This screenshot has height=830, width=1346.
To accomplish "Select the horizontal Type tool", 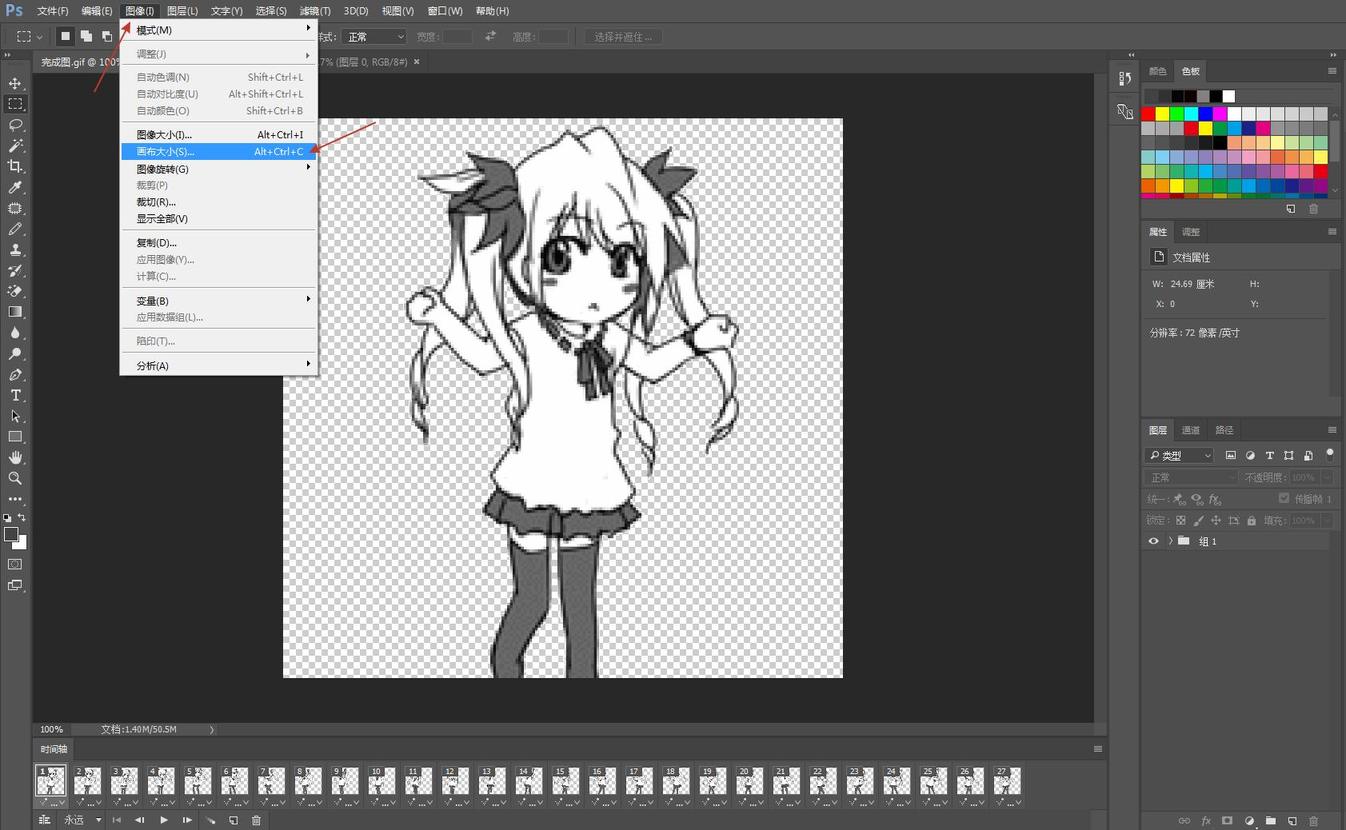I will pyautogui.click(x=15, y=396).
